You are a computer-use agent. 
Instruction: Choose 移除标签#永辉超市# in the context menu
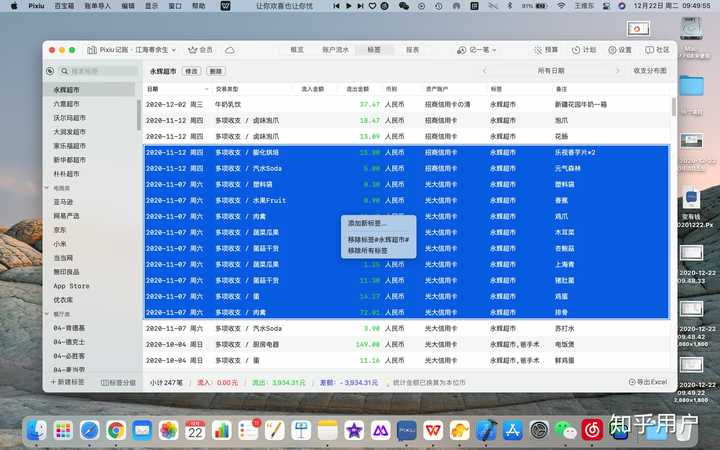[x=379, y=240]
